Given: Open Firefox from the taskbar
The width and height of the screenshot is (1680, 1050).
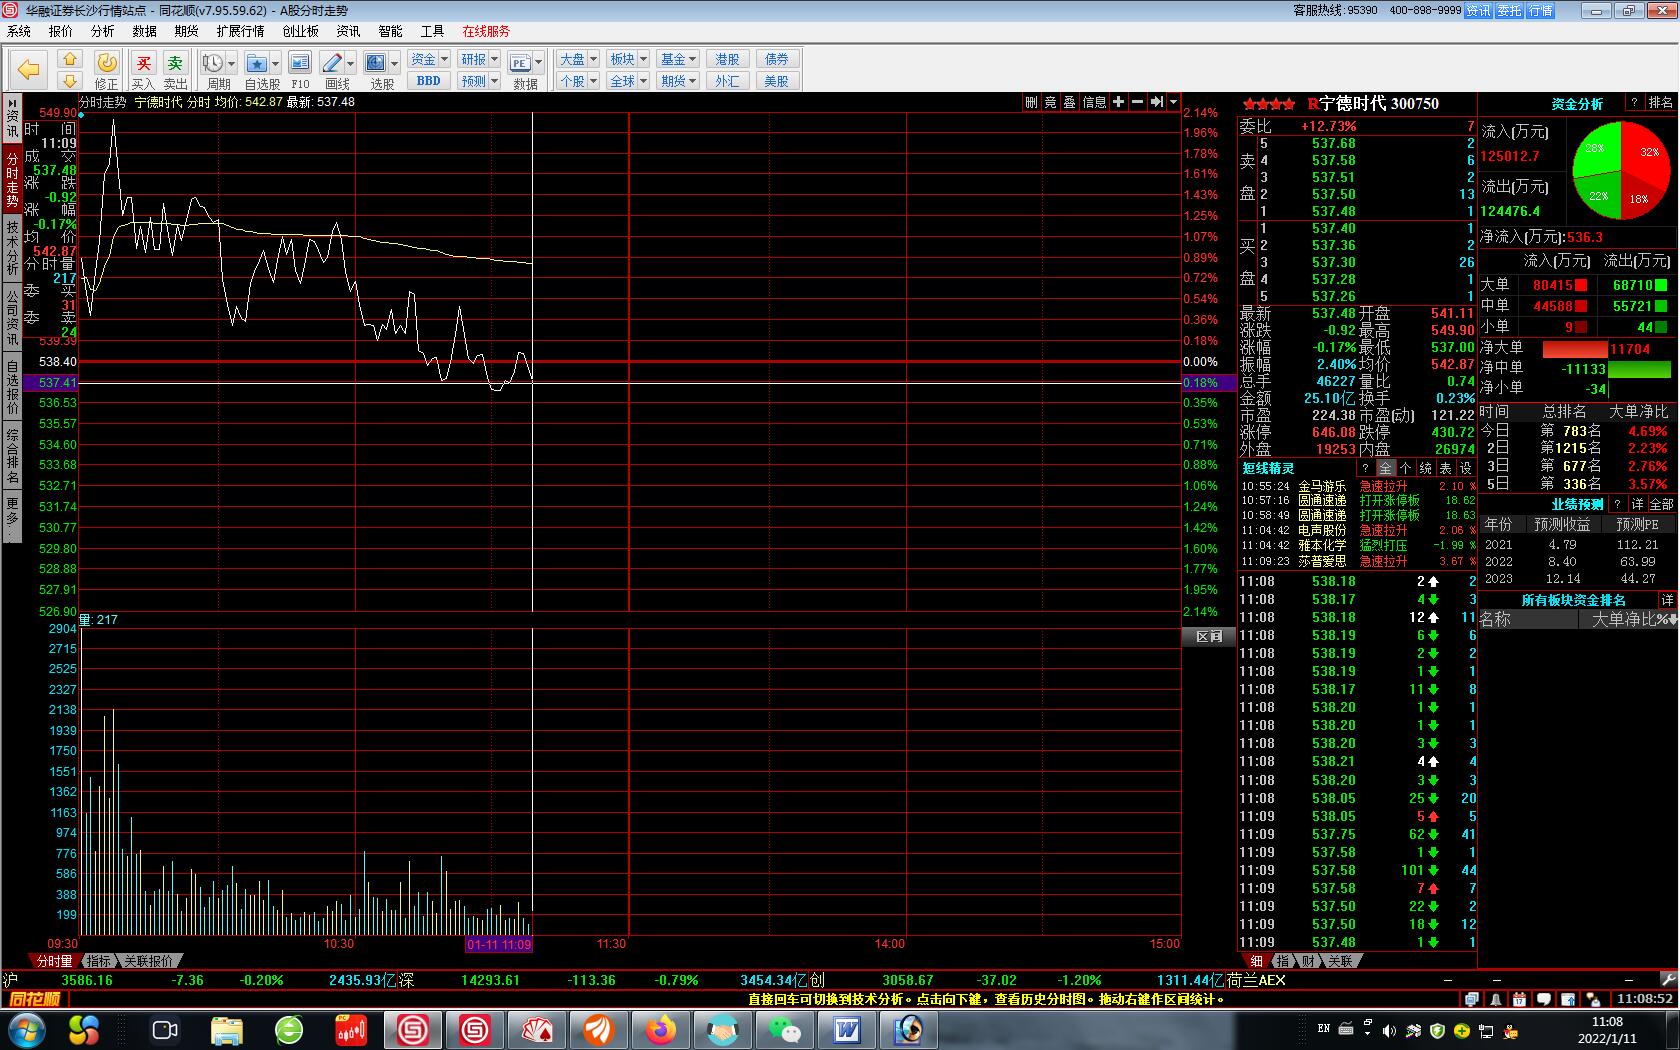Looking at the screenshot, I should tap(660, 1029).
